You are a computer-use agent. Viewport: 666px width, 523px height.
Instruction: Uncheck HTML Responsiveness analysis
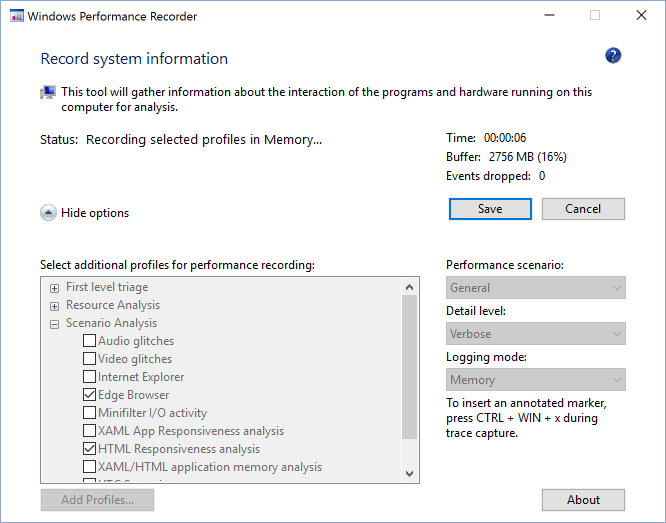pos(89,449)
